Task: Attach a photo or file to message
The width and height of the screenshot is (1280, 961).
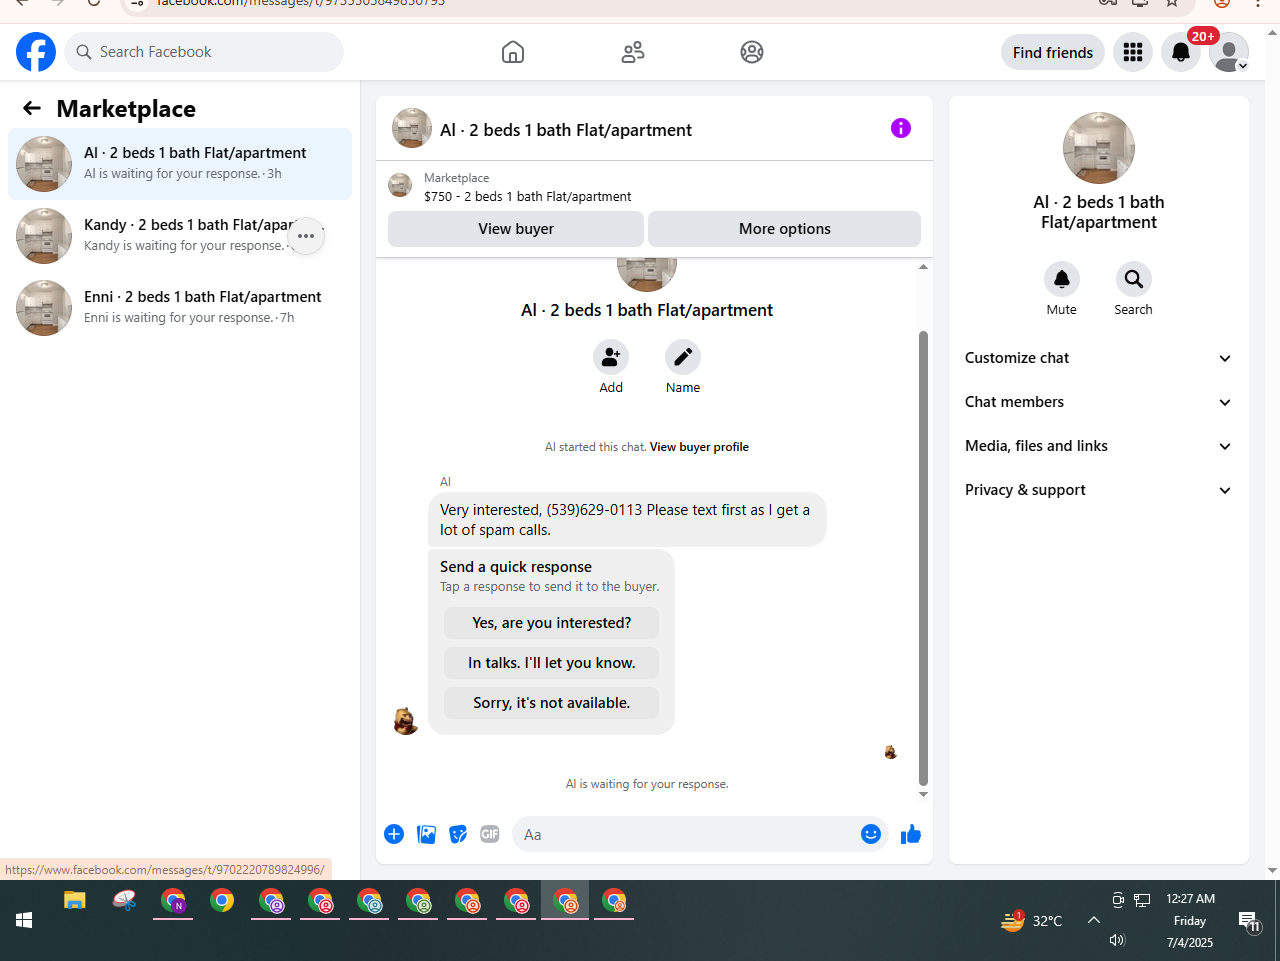Action: 426,834
